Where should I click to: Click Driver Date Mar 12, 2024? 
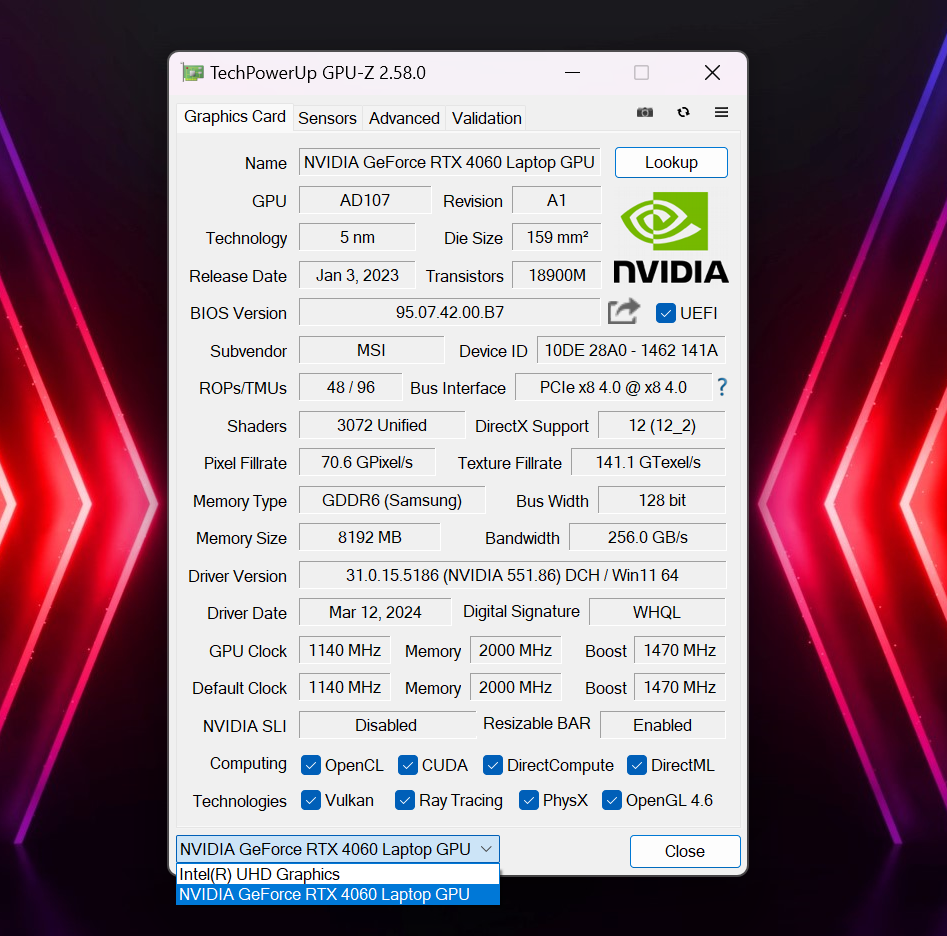(375, 612)
